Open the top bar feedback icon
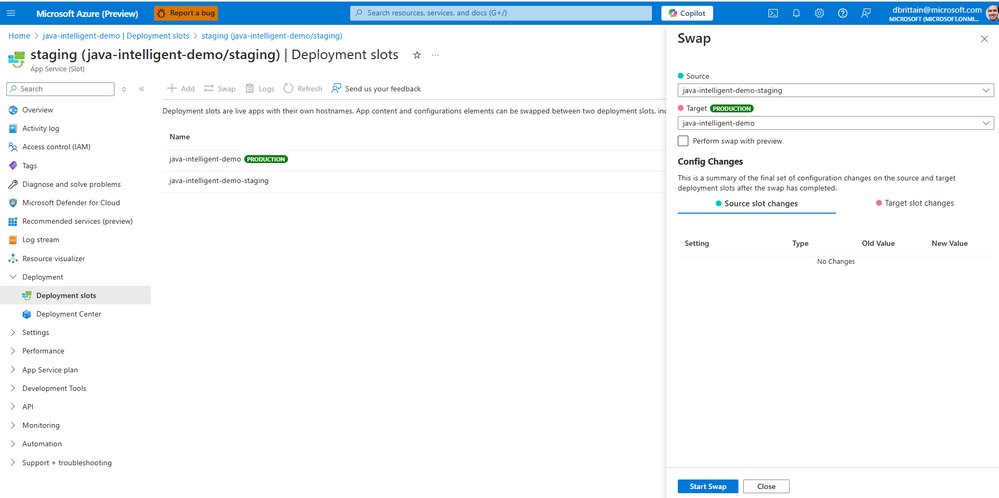 (x=865, y=13)
